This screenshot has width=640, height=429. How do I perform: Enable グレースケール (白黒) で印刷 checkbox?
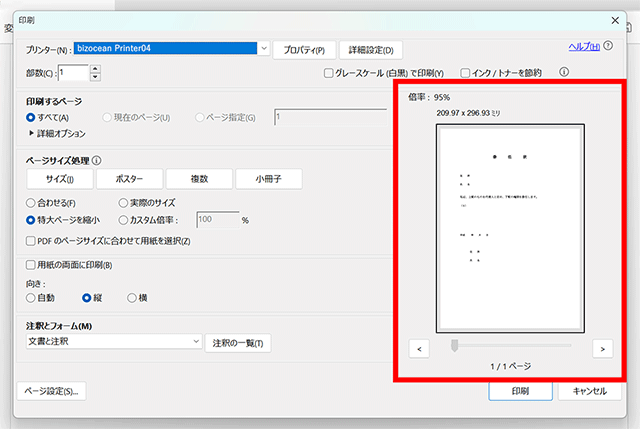328,73
